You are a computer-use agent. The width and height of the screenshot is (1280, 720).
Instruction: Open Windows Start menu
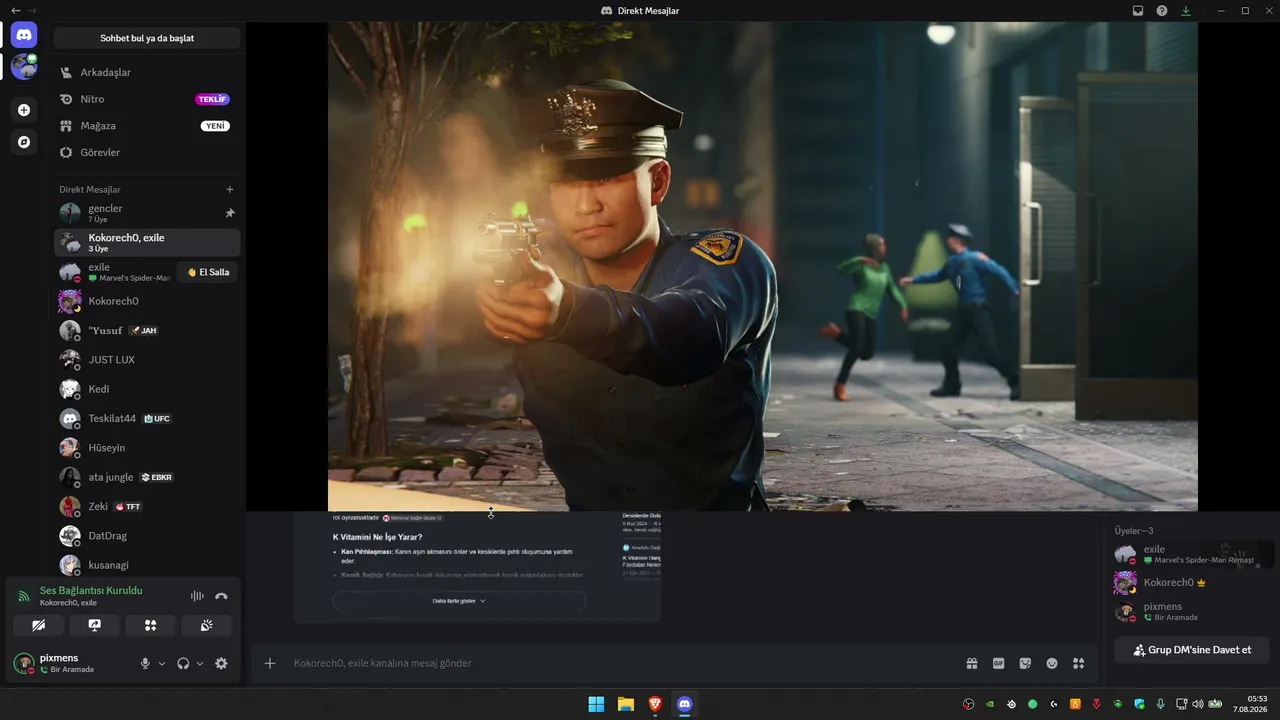click(x=596, y=704)
